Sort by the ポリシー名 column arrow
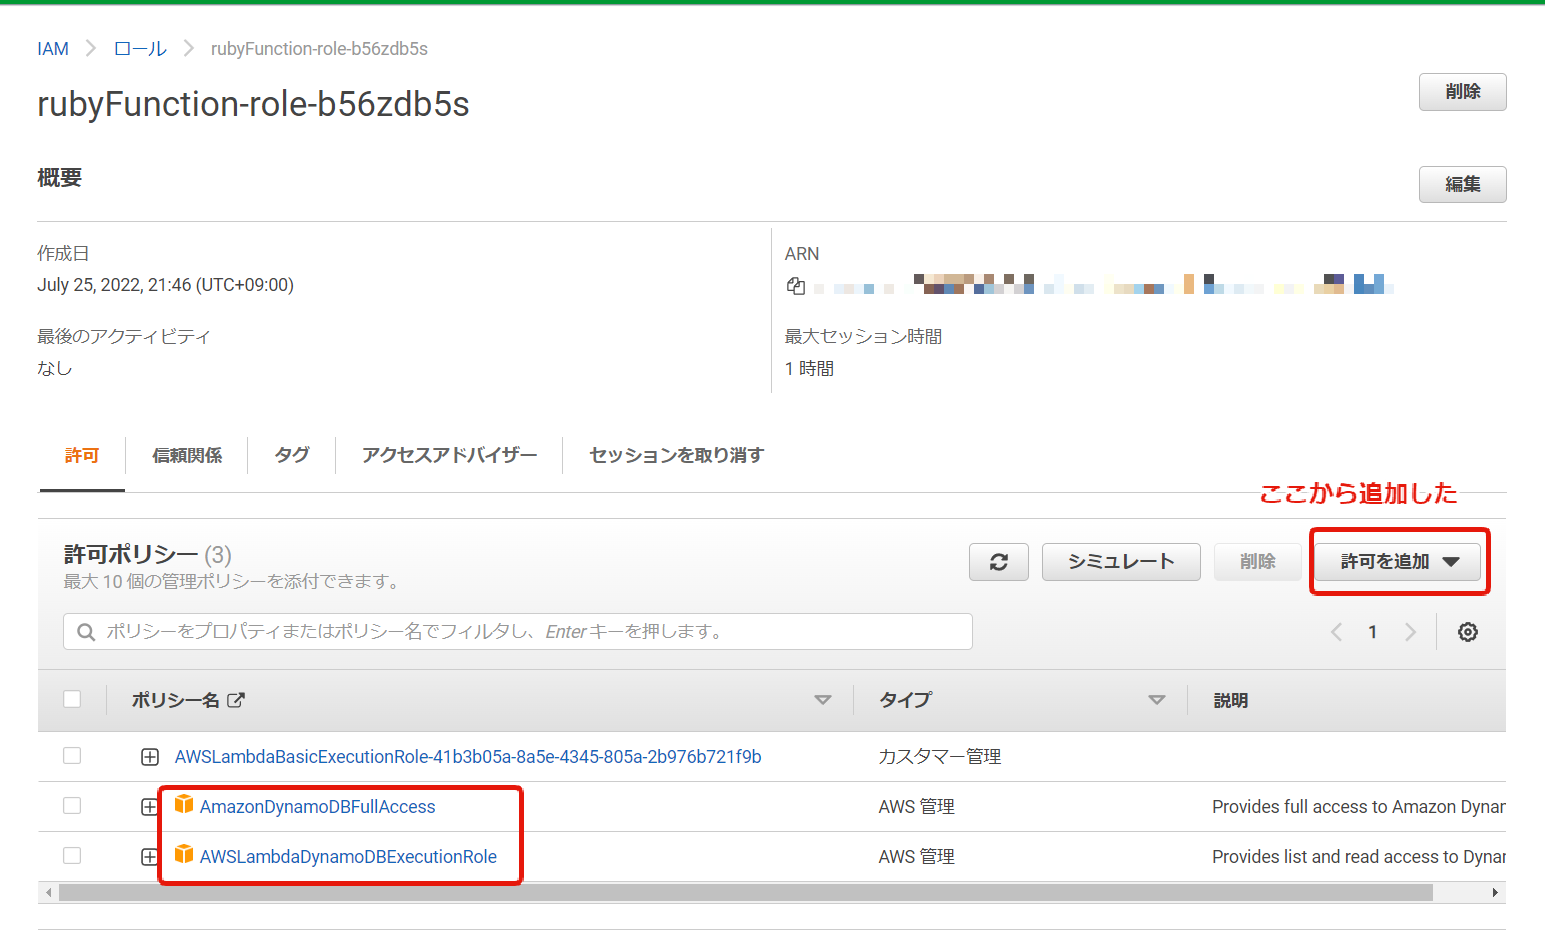The height and width of the screenshot is (931, 1545). click(823, 700)
